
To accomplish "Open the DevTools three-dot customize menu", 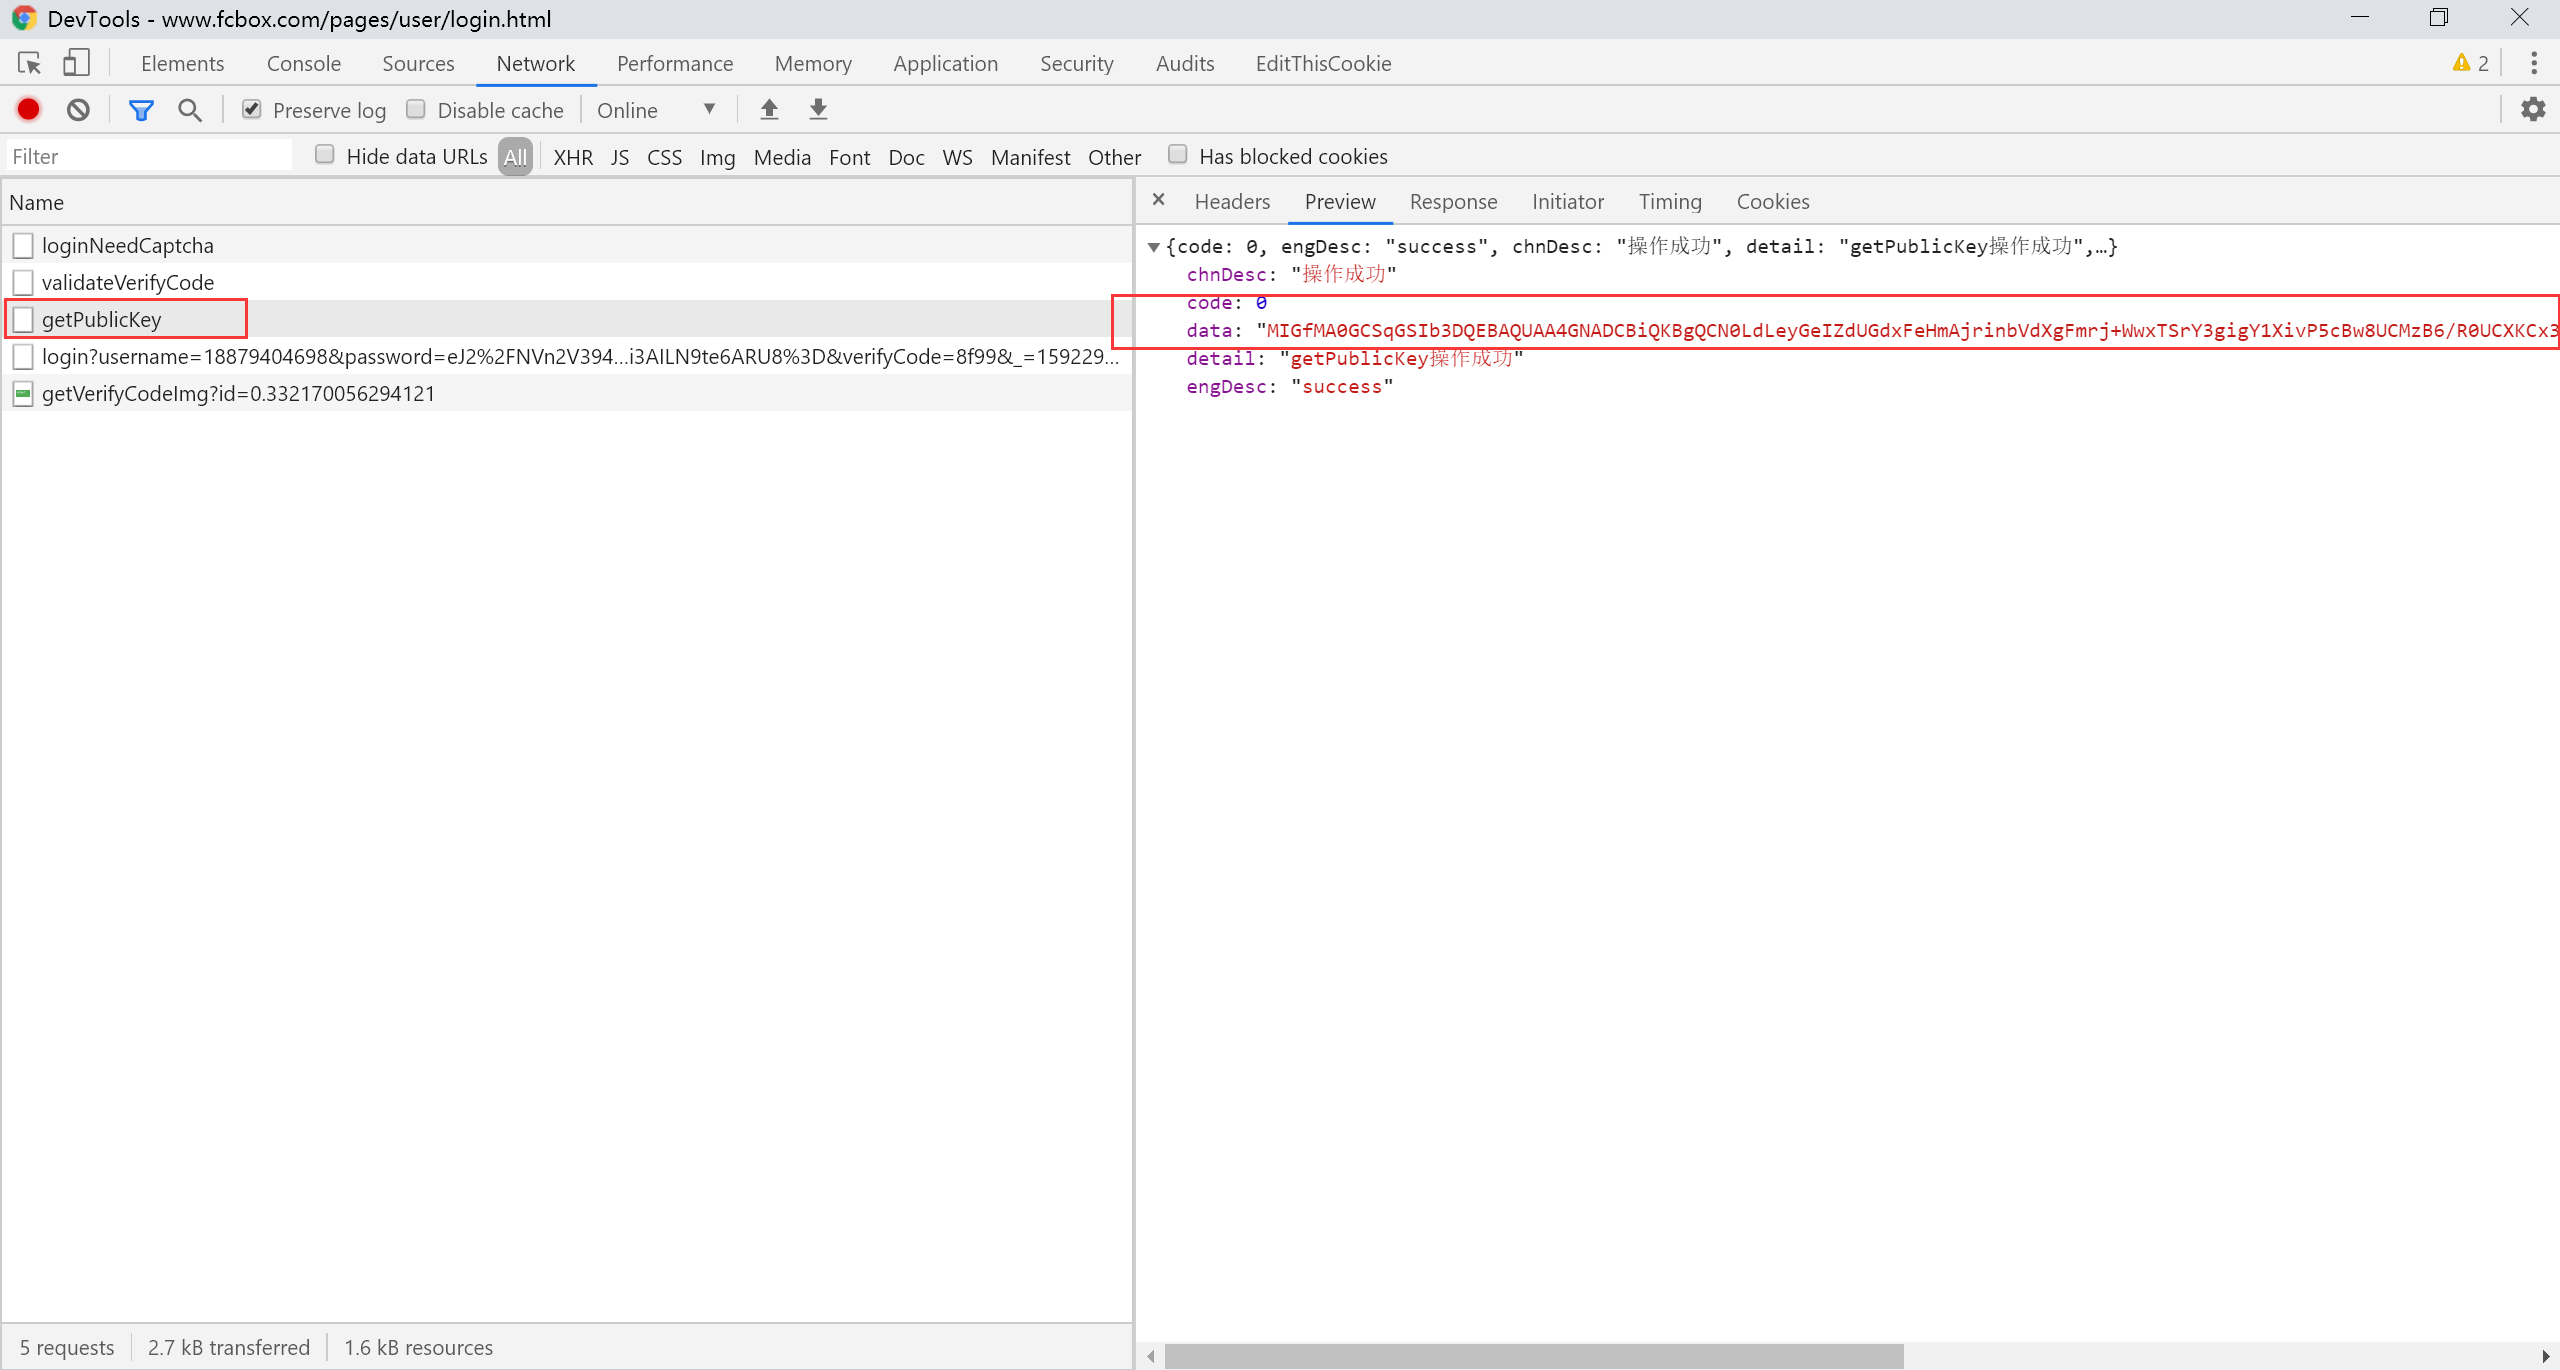I will (2533, 63).
